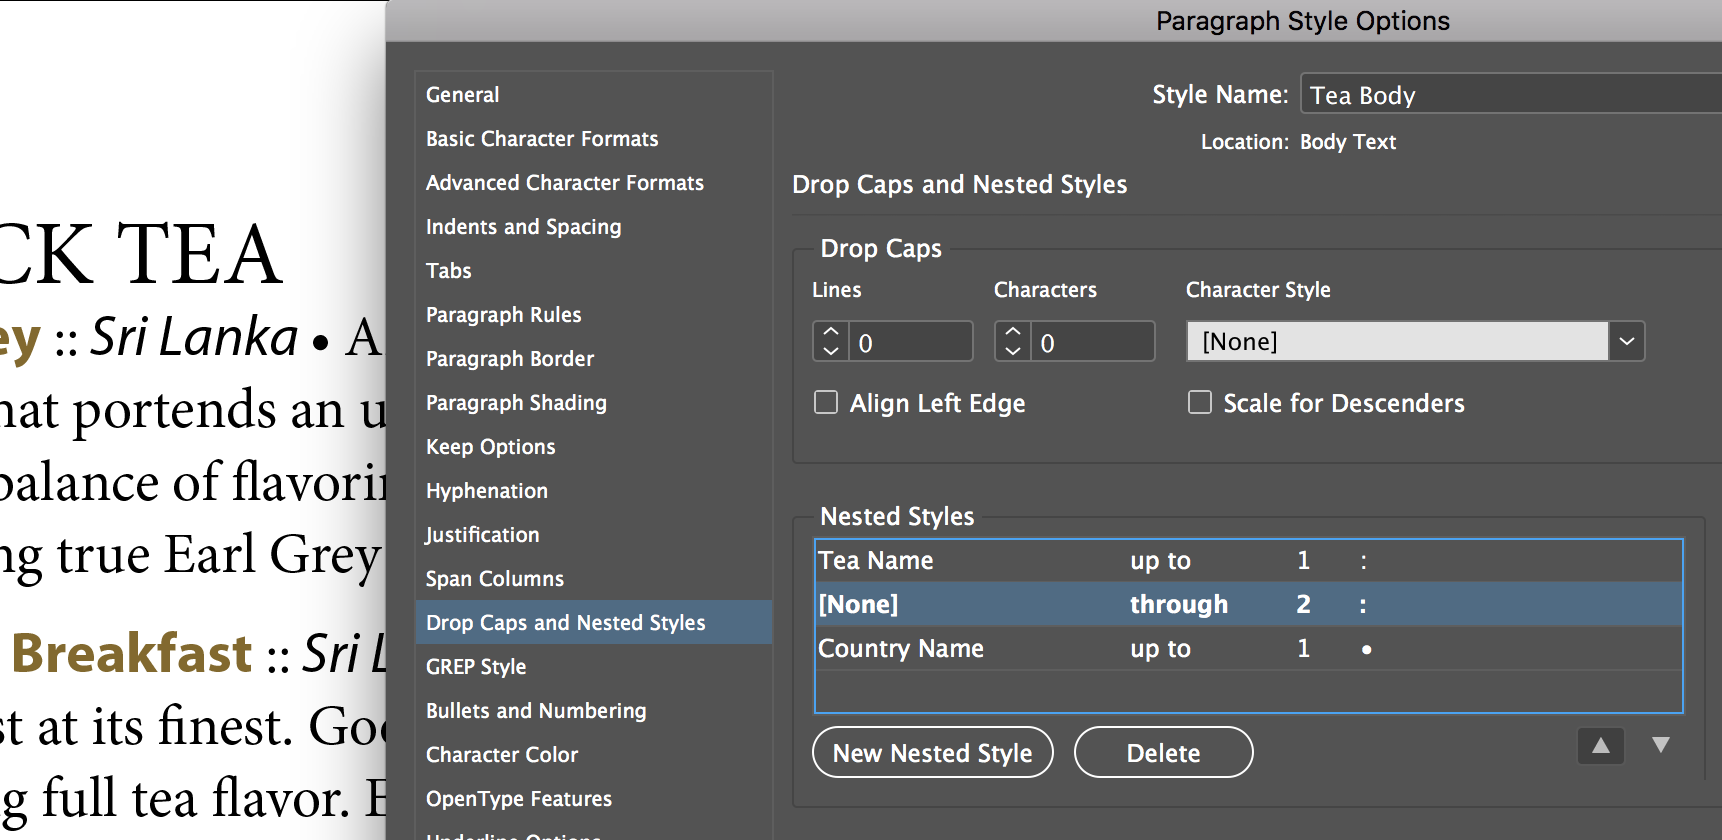Enable the Align Left Edge checkbox
The image size is (1722, 840).
pos(826,402)
